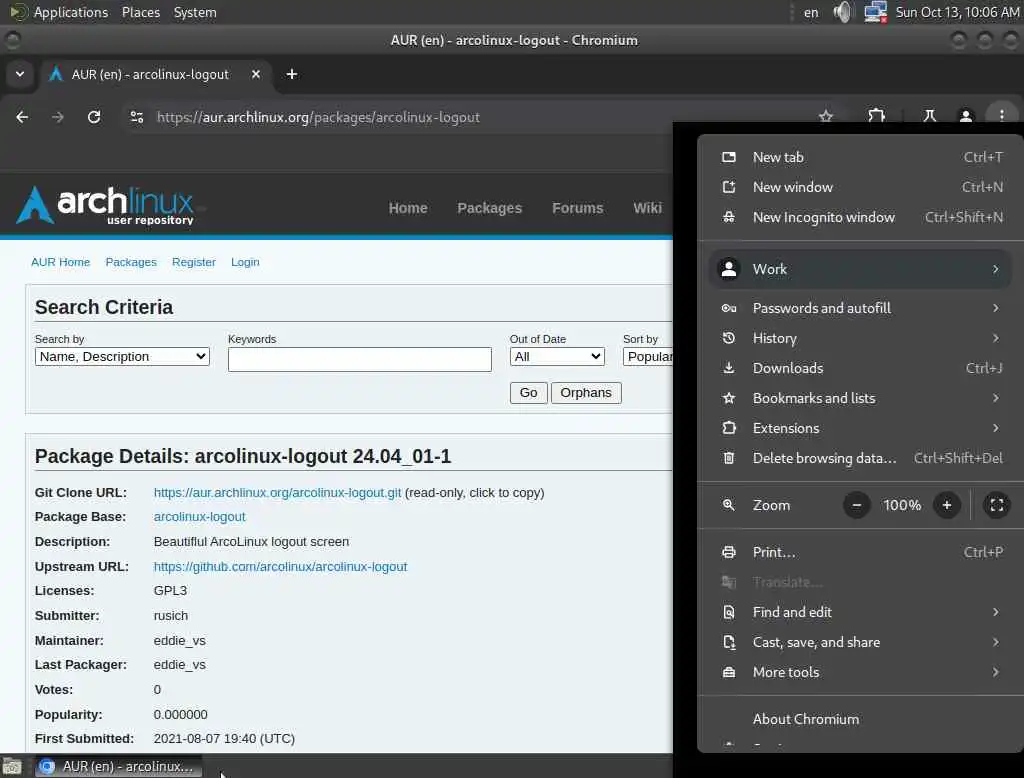Click the Login link

(245, 262)
